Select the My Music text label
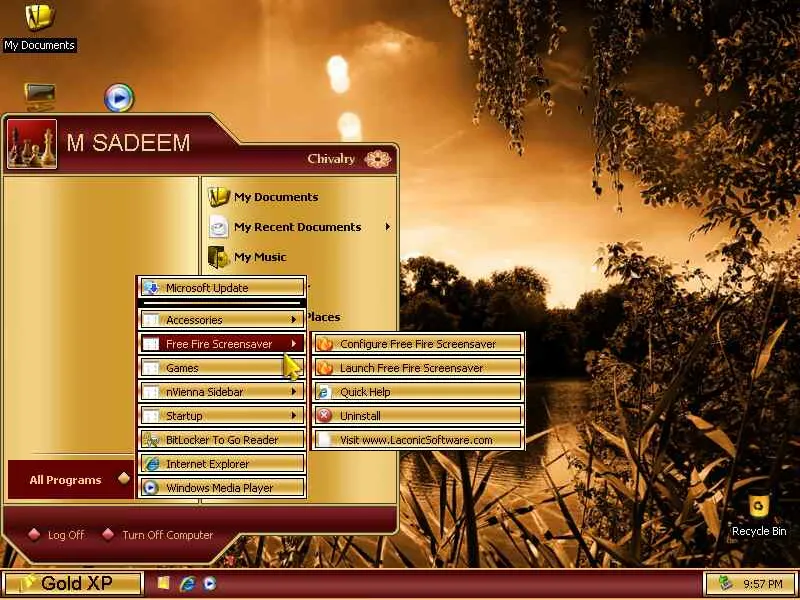The image size is (800, 600). (260, 257)
